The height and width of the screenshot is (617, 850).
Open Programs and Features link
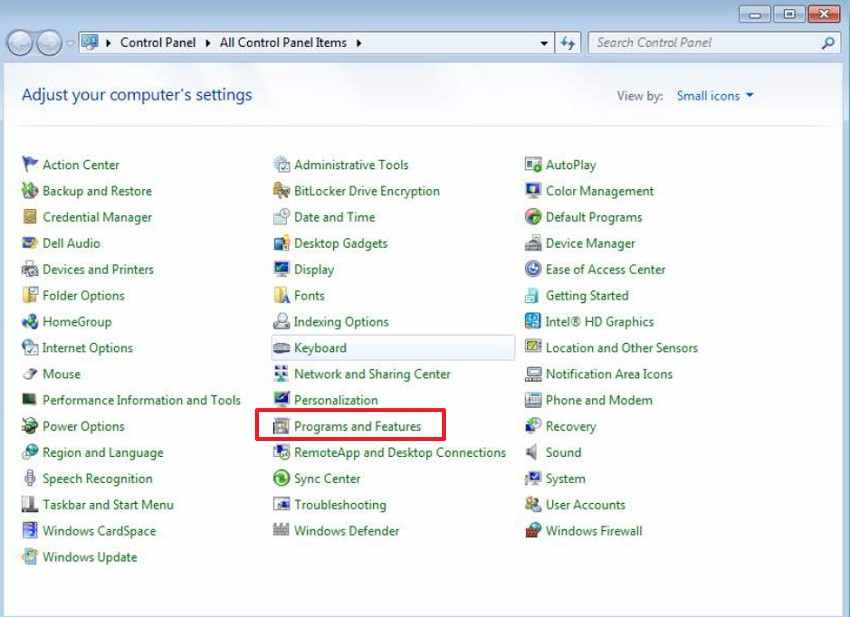point(357,426)
